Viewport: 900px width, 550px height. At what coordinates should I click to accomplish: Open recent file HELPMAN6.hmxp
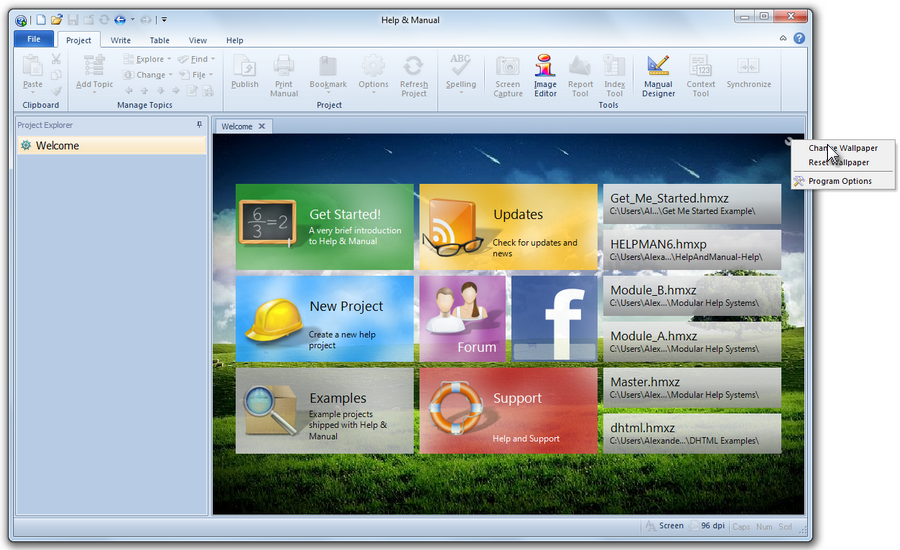pos(692,250)
